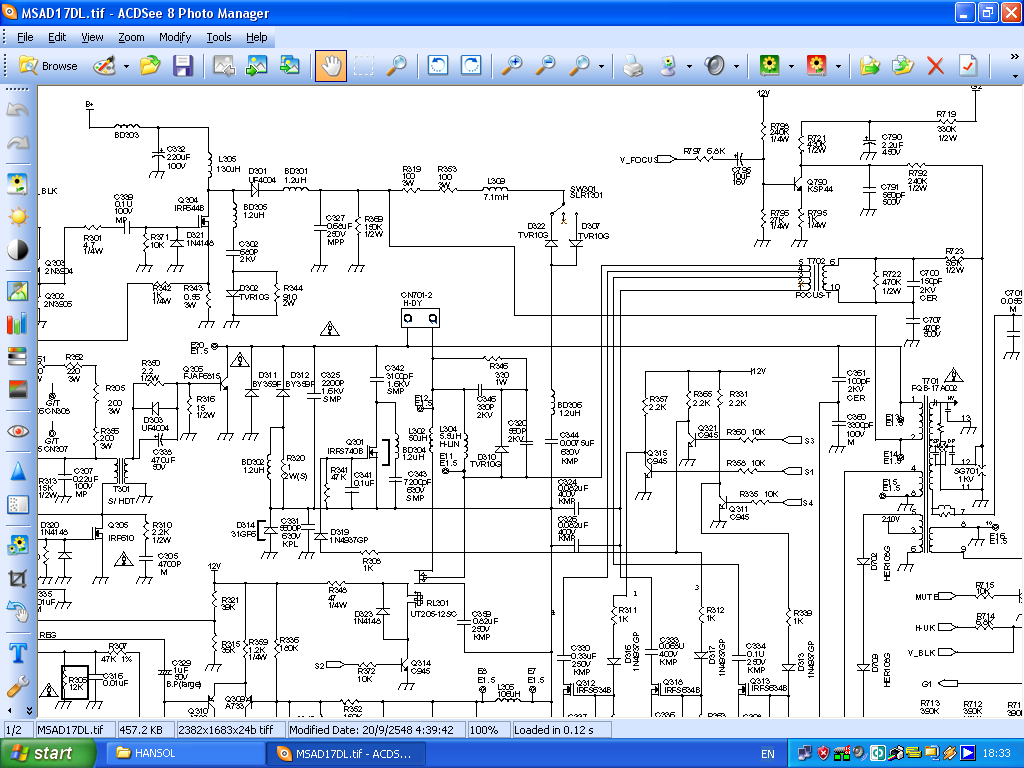The height and width of the screenshot is (768, 1024).
Task: Undo using the sidebar back arrow
Action: 18,110
